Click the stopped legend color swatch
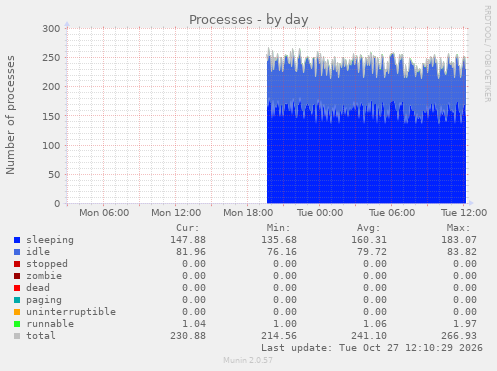This screenshot has height=371, width=497. (x=17, y=264)
